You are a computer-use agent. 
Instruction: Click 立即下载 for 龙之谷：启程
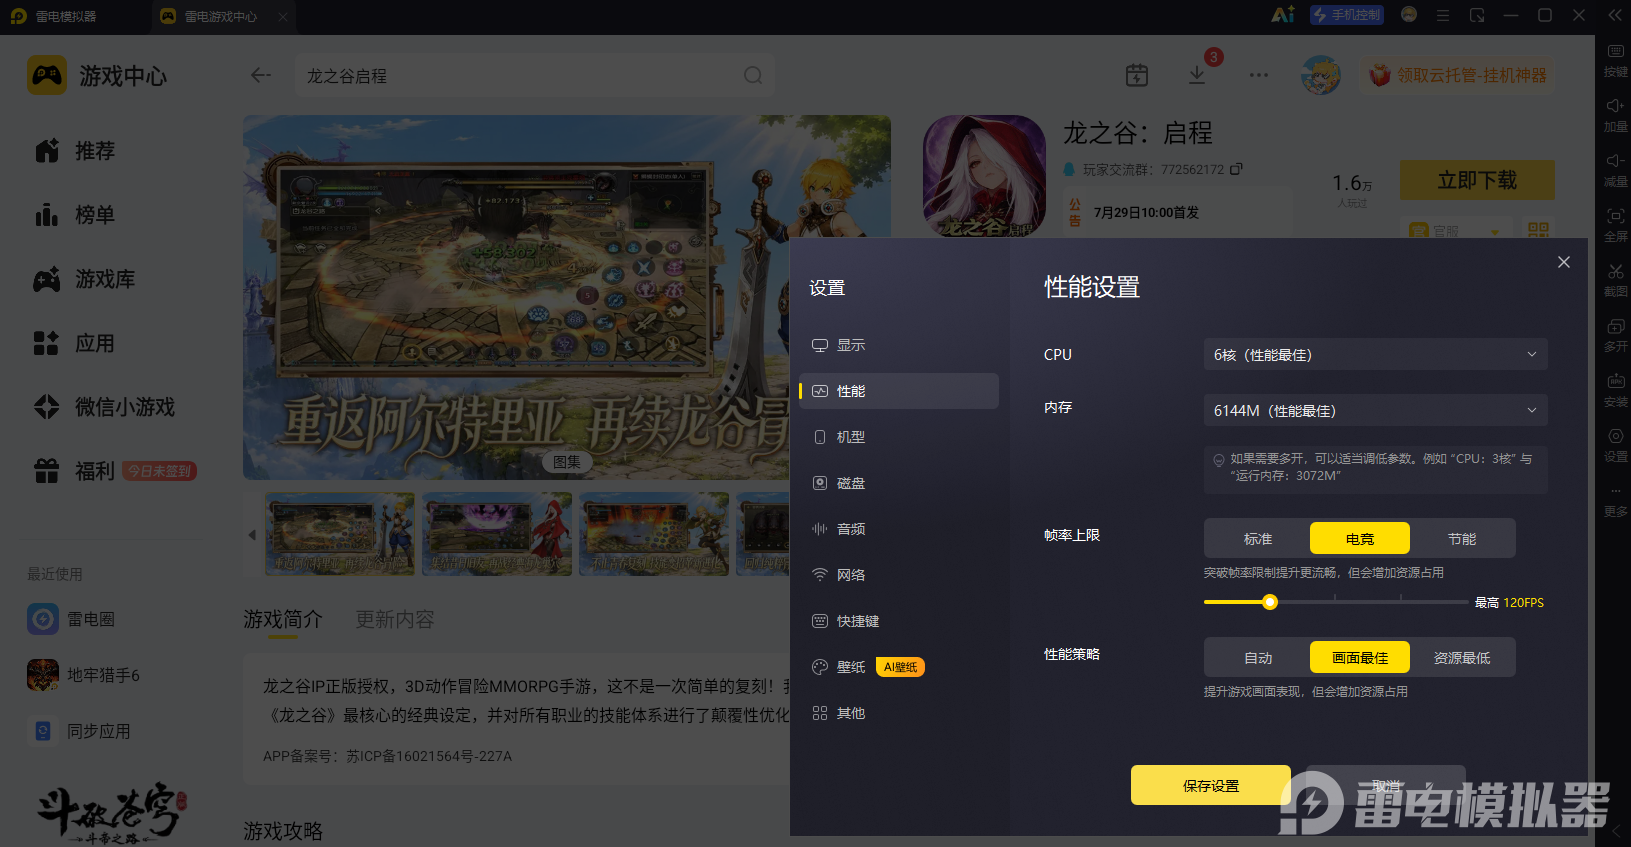pyautogui.click(x=1477, y=180)
